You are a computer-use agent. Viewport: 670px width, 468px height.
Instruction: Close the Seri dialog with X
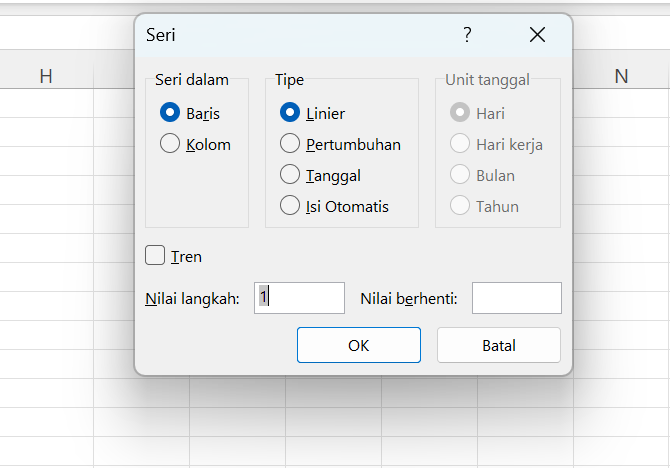tap(537, 35)
